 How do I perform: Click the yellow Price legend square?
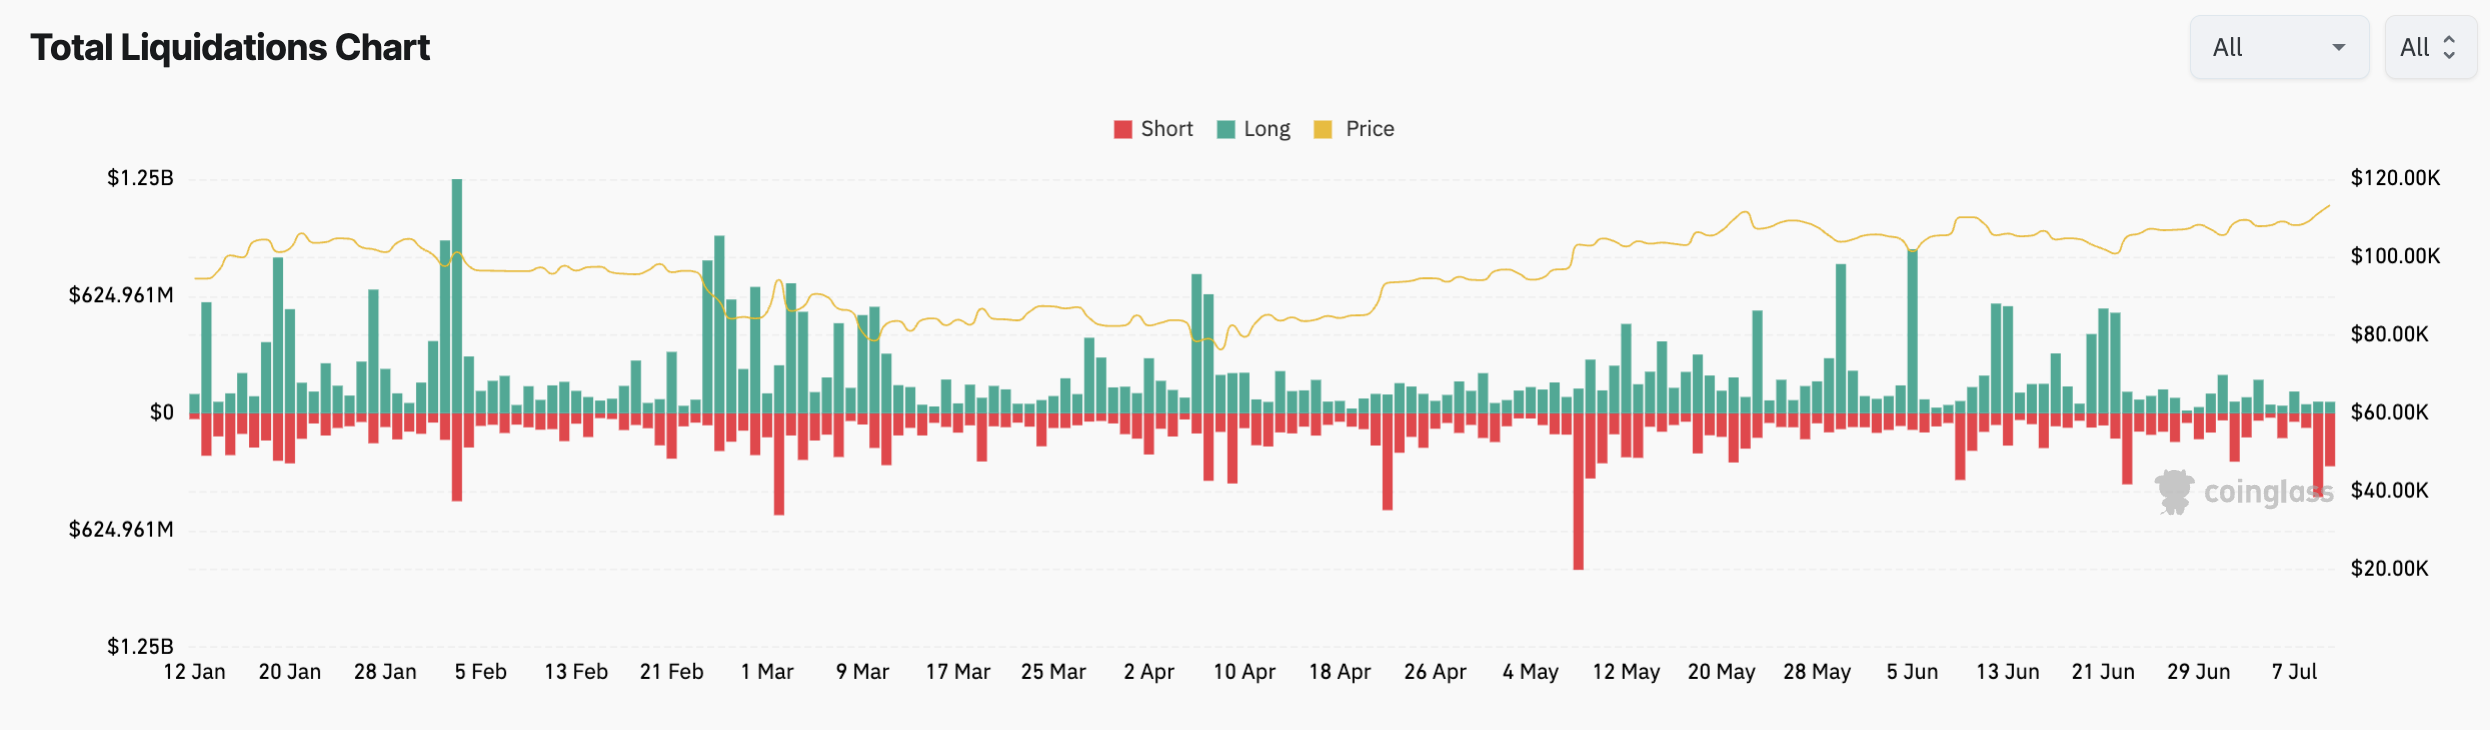[1322, 129]
